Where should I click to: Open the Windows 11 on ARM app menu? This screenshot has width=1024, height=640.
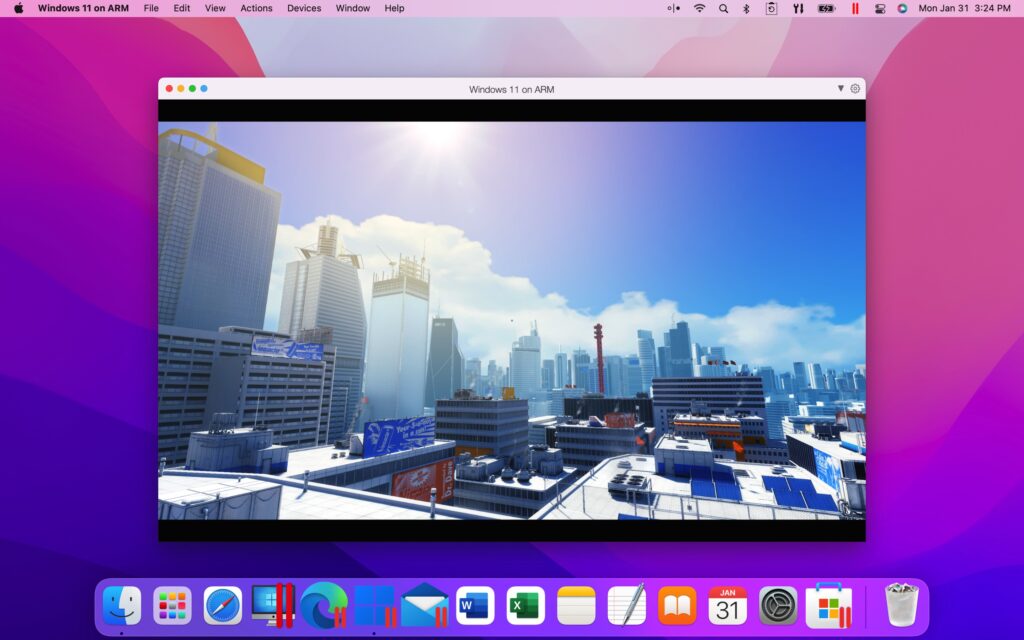coord(83,8)
